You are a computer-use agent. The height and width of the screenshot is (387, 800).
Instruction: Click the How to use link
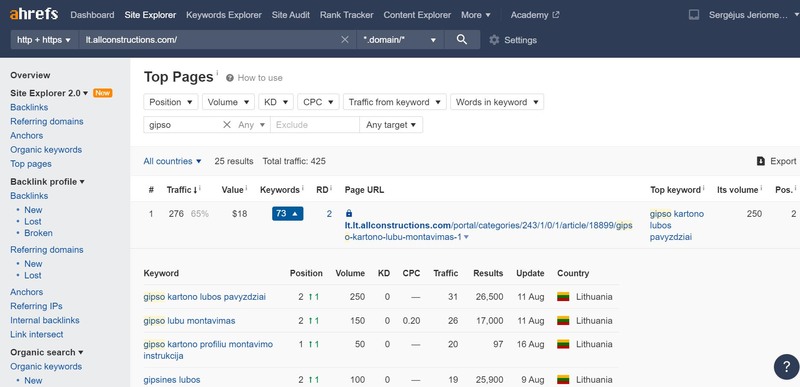pos(260,78)
